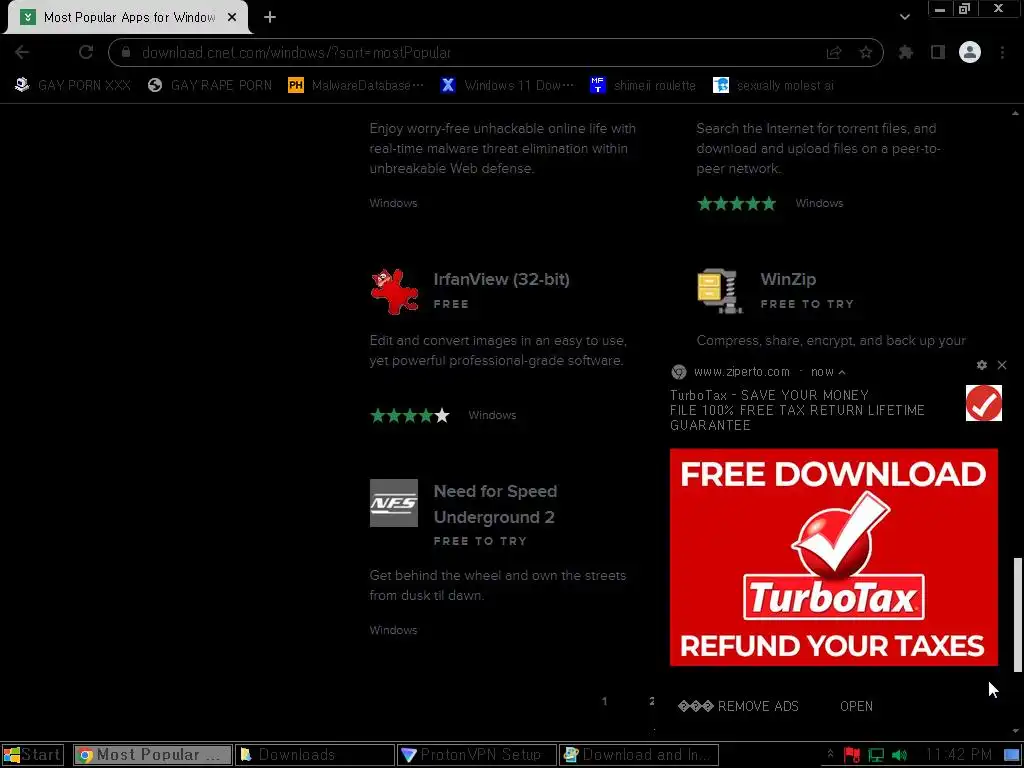1024x768 pixels.
Task: Click the red flag tray icon
Action: coord(852,755)
